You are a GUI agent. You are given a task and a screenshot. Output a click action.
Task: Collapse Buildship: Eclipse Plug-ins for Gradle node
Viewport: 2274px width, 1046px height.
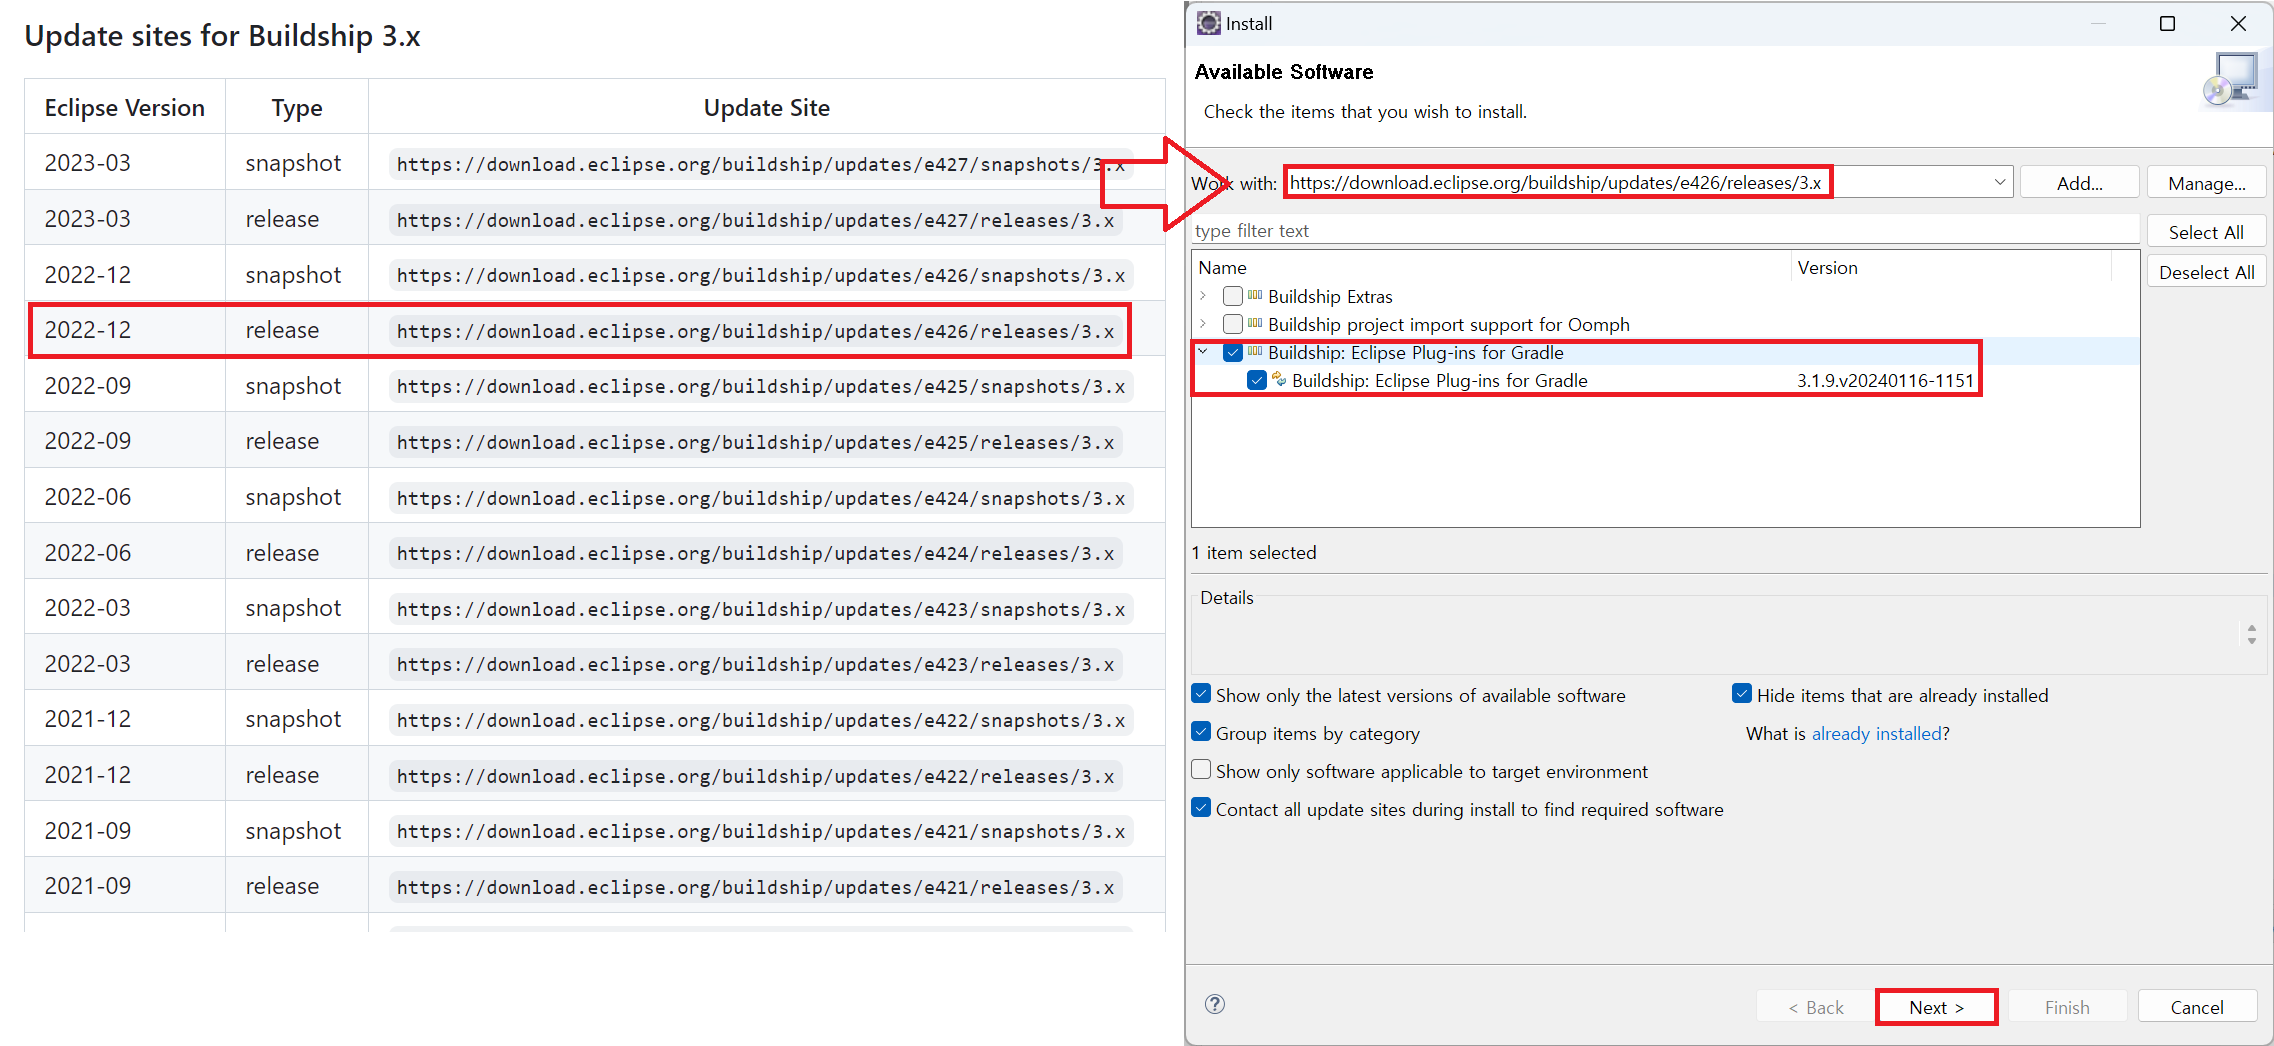[1203, 352]
